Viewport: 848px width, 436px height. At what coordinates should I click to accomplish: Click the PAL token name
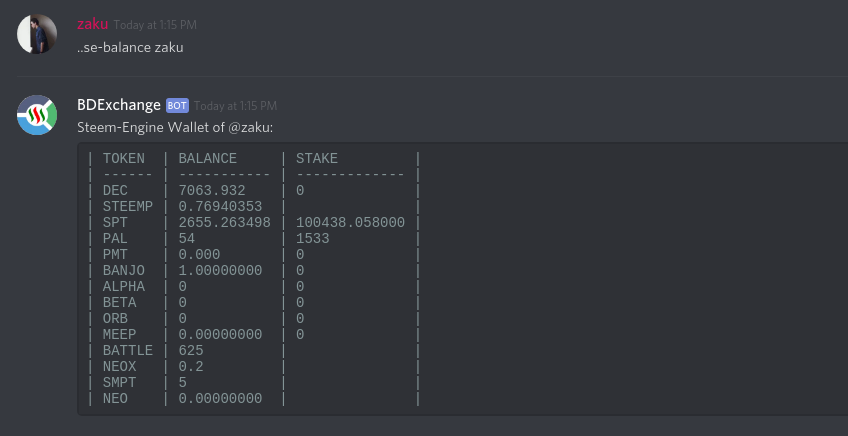115,239
